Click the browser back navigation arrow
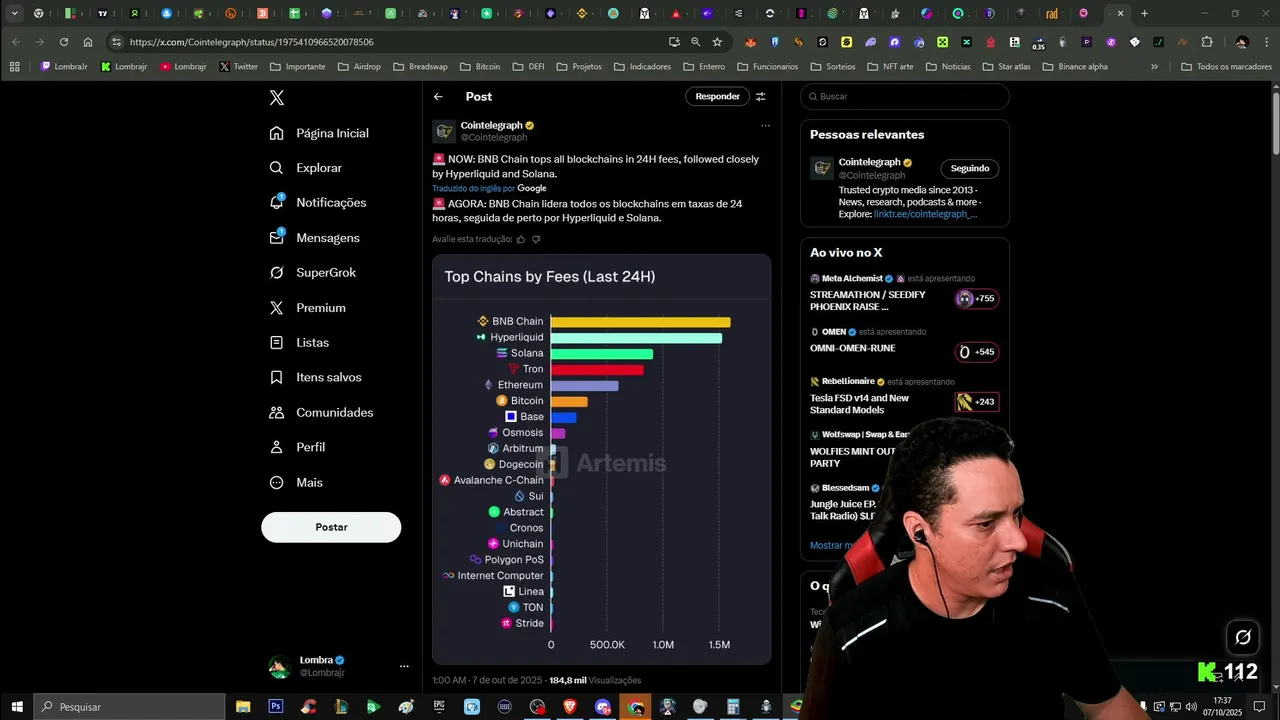 (16, 42)
